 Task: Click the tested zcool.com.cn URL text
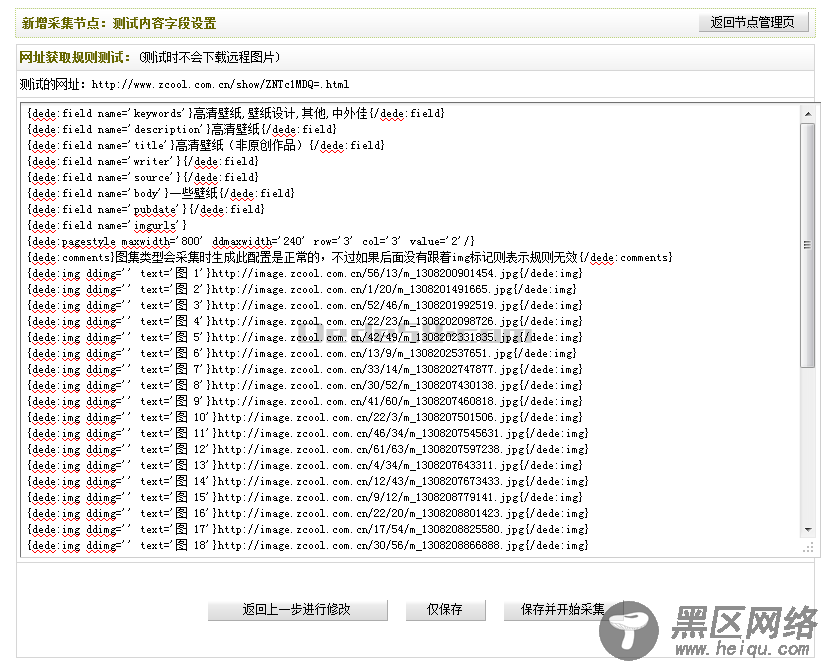pos(220,84)
